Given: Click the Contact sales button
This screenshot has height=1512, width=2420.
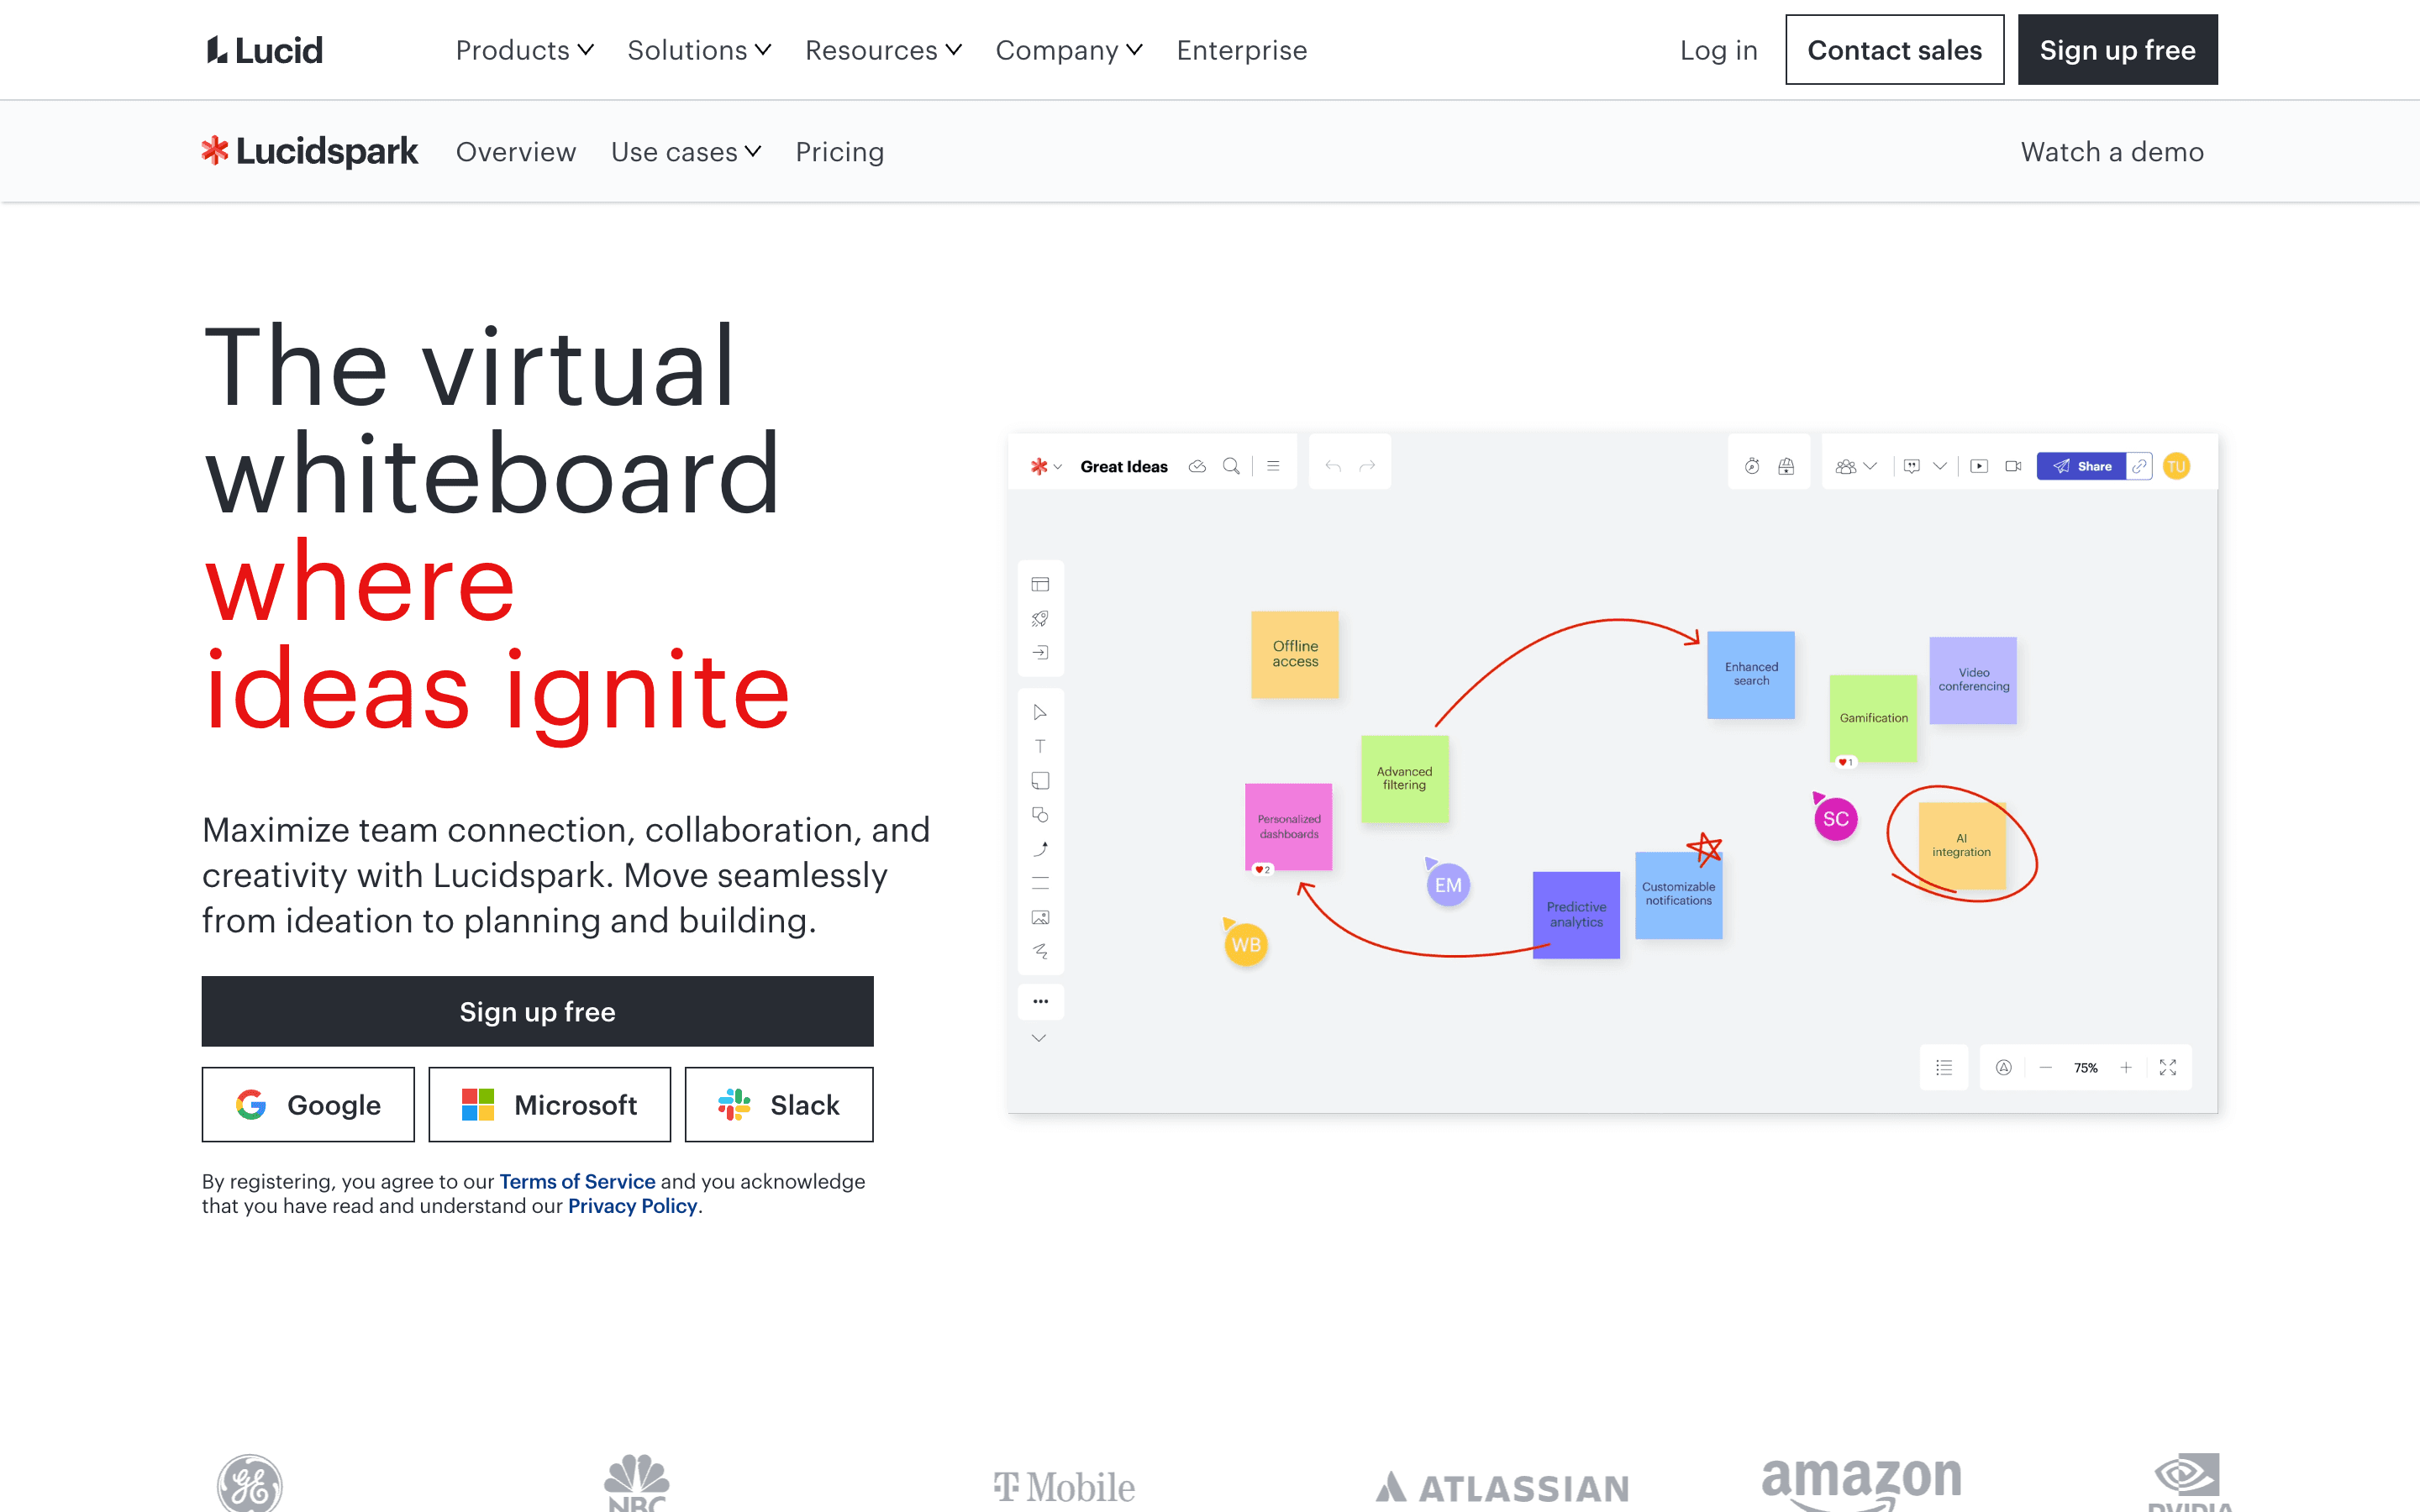Looking at the screenshot, I should coord(1894,50).
